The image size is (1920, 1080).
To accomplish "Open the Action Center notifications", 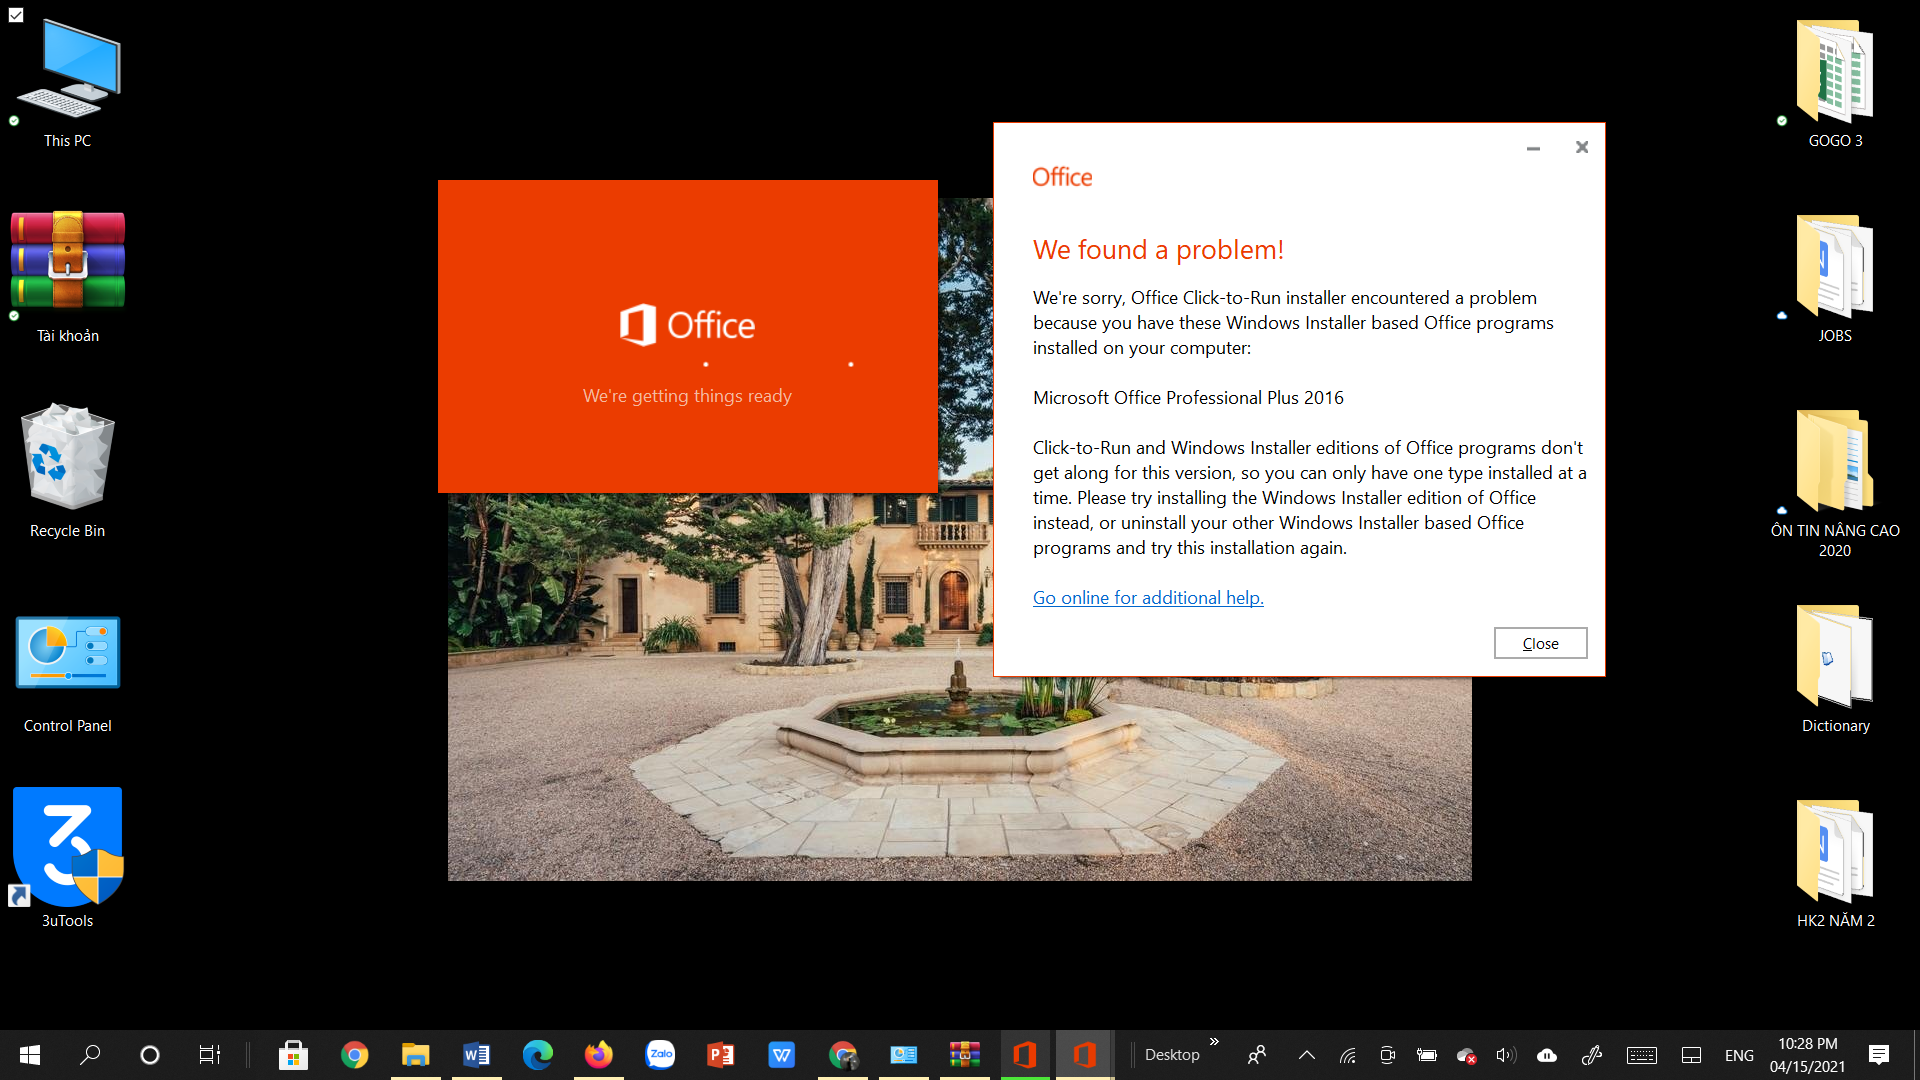I will click(1879, 1055).
